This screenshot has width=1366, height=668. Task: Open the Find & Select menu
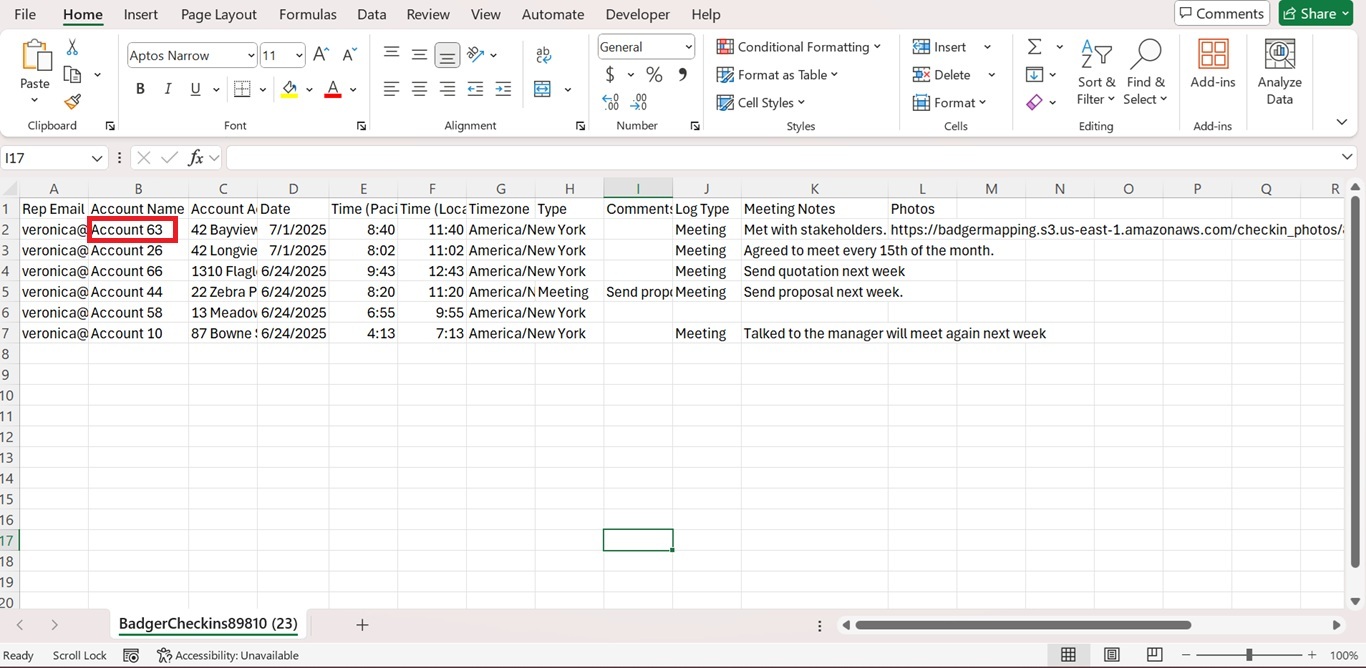[x=1145, y=71]
